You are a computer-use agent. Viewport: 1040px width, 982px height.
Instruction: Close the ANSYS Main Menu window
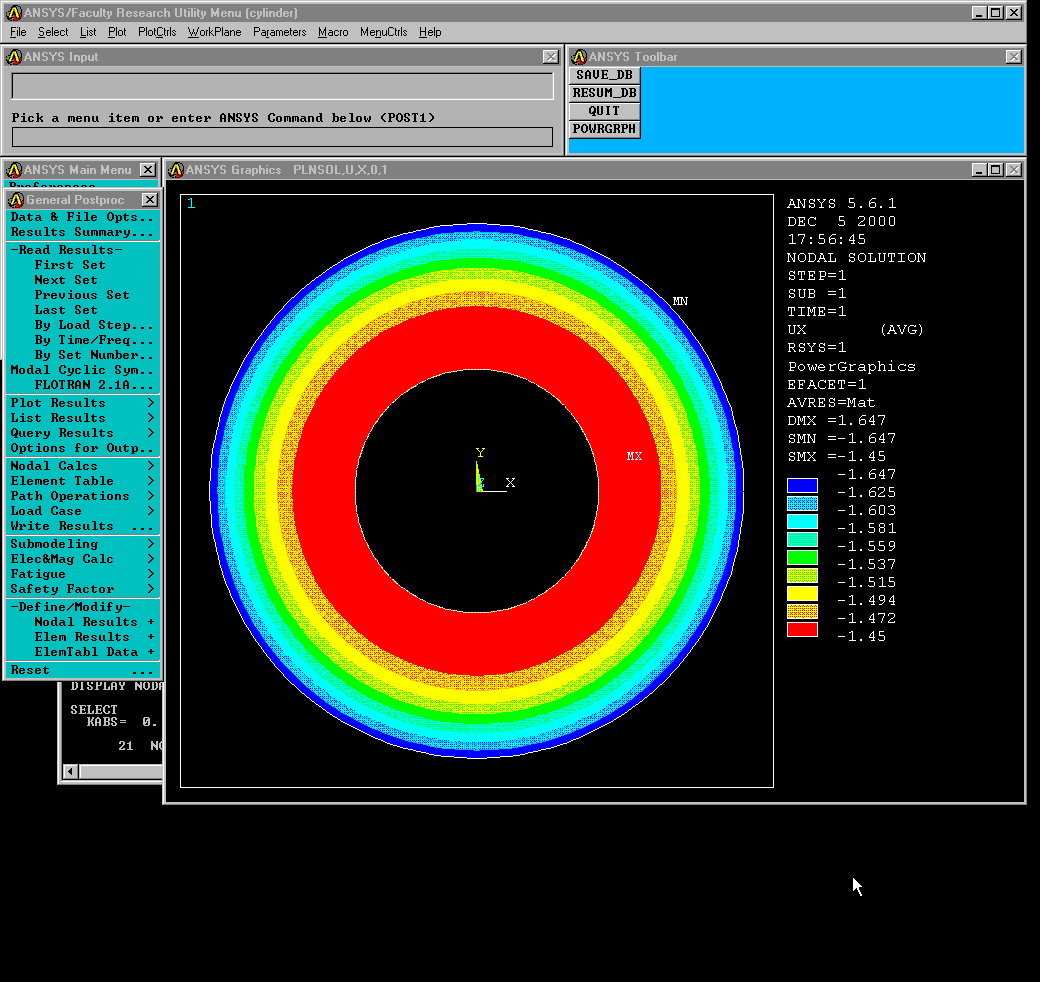(148, 170)
